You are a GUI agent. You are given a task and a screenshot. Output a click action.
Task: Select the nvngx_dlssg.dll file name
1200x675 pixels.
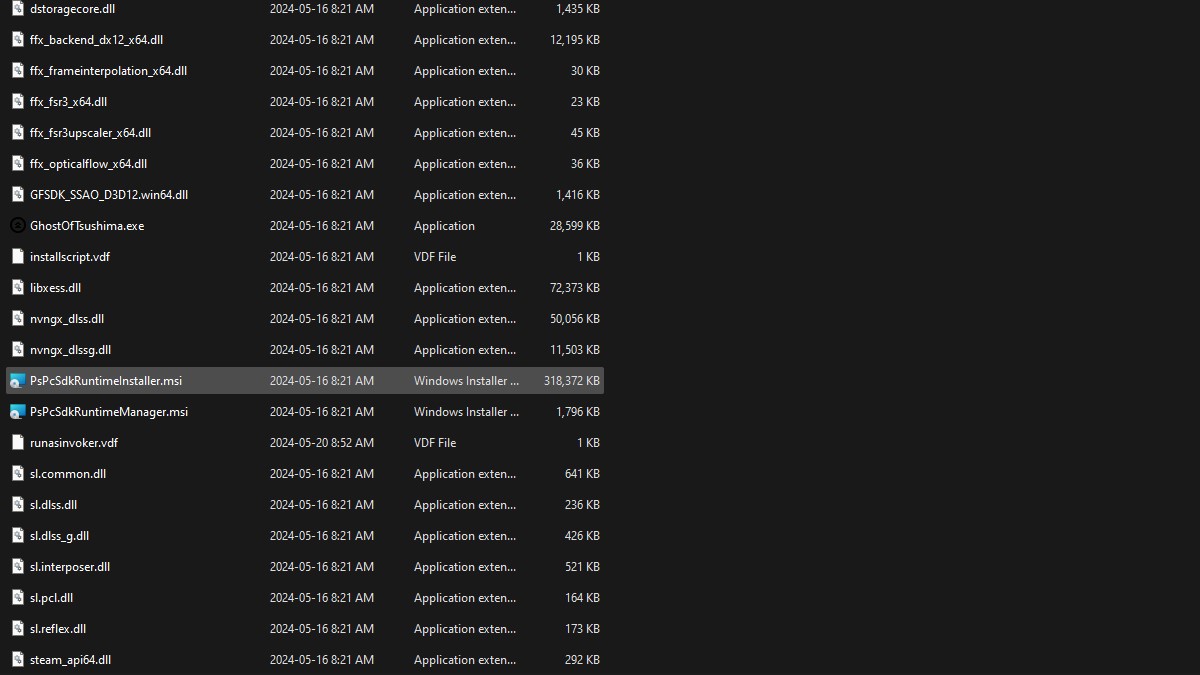(x=70, y=350)
